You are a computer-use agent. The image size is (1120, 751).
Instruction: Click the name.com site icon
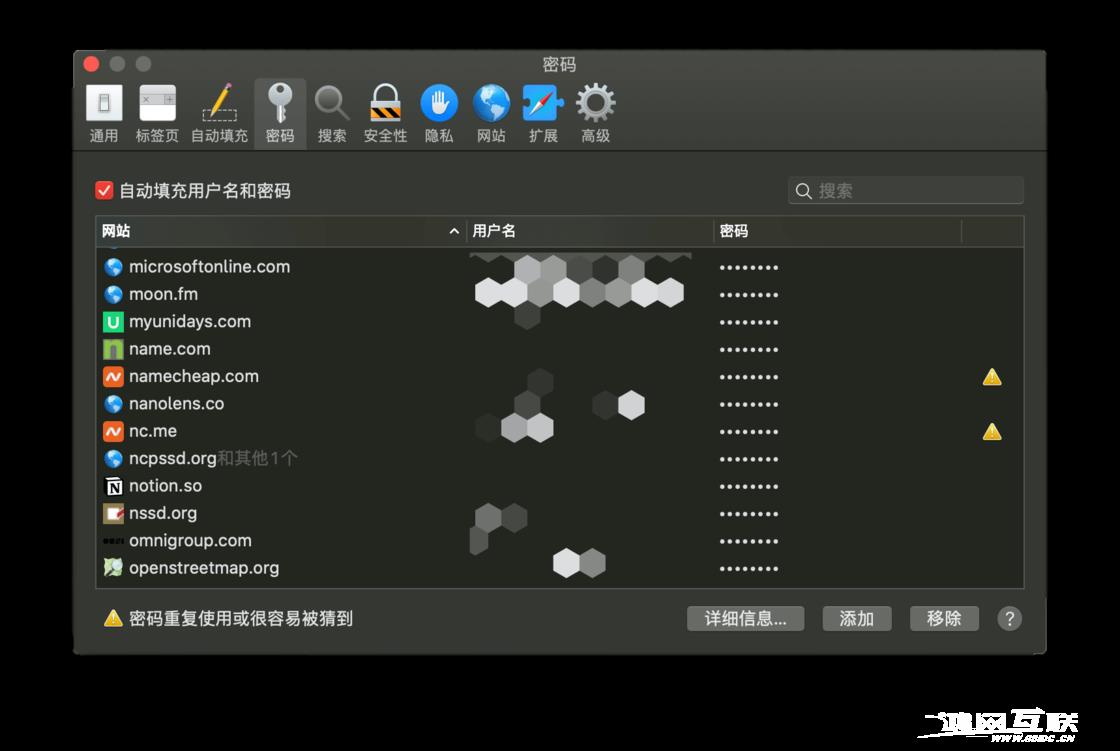click(x=114, y=349)
